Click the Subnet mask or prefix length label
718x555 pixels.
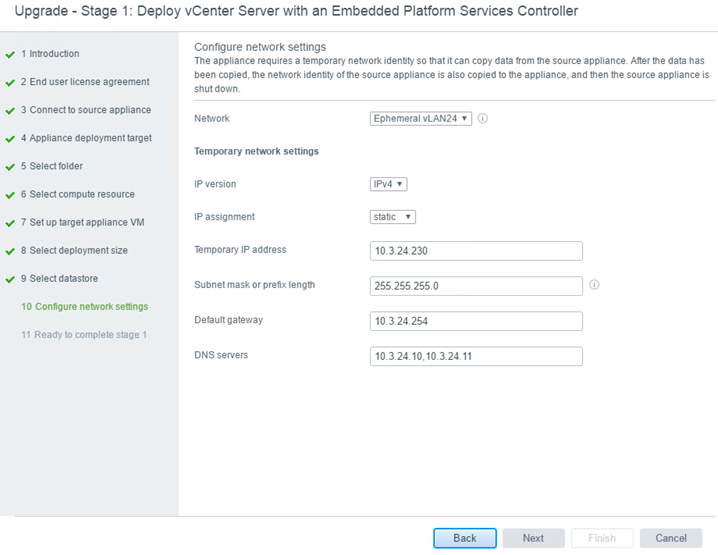pyautogui.click(x=255, y=285)
